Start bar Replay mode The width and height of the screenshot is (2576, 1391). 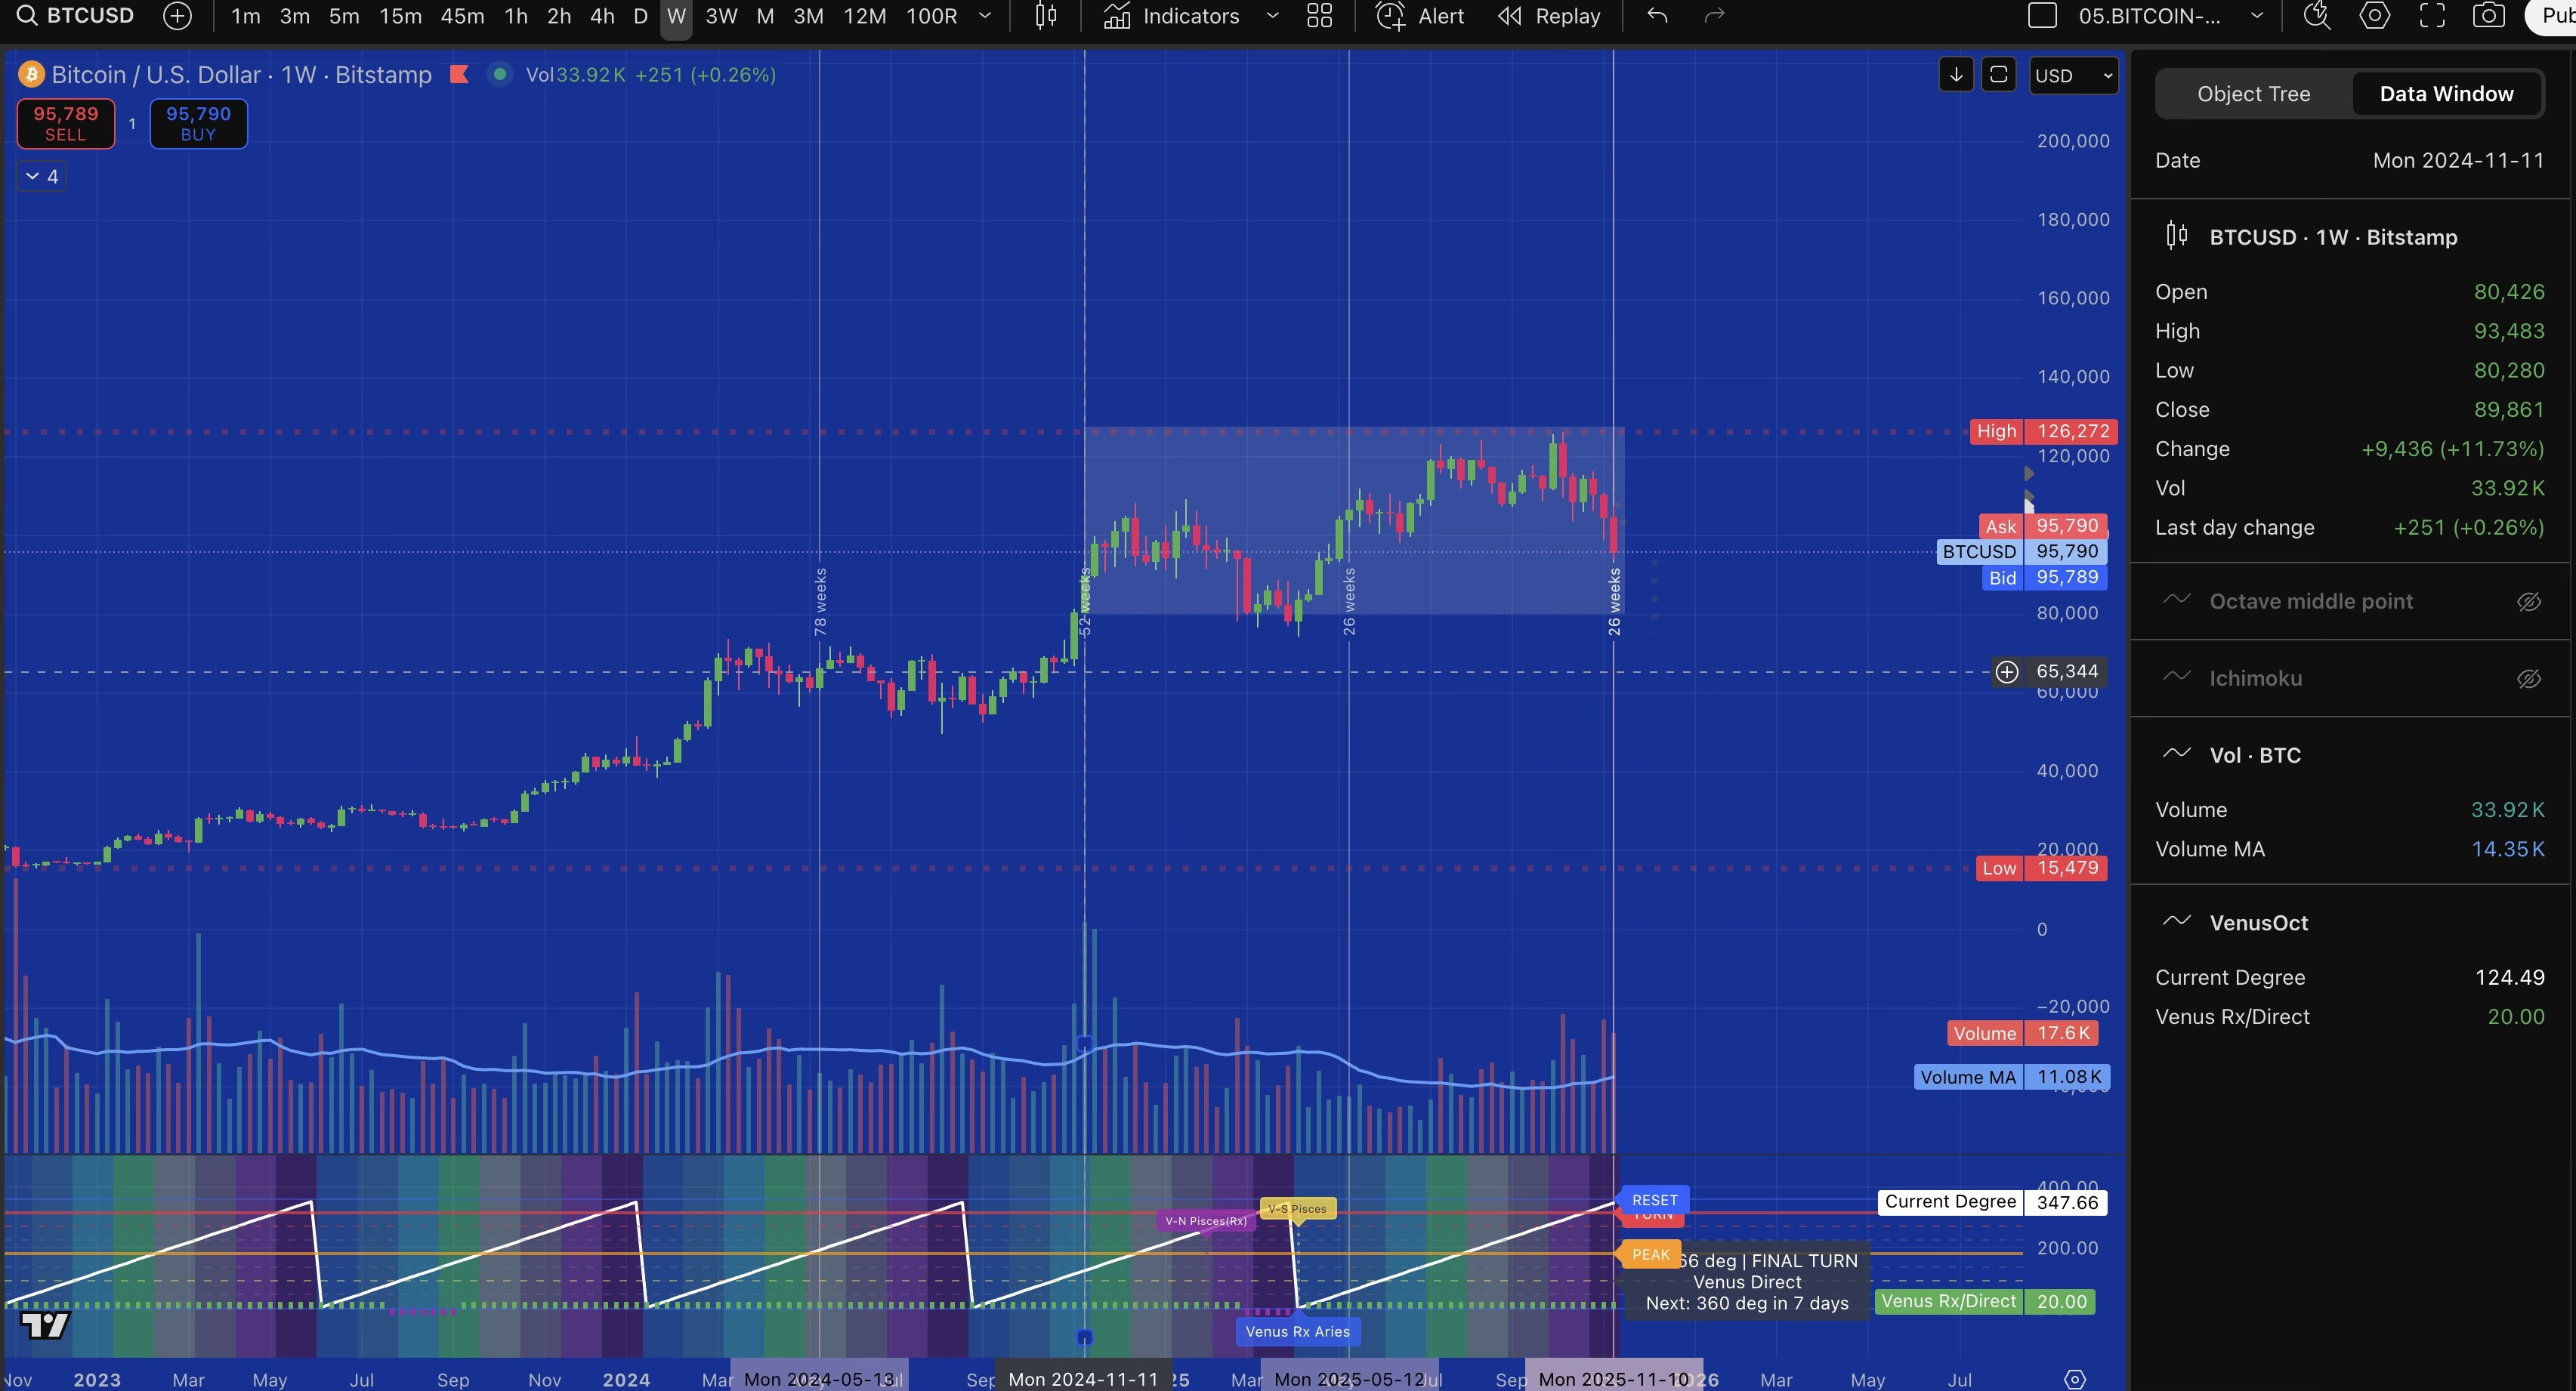coord(1549,16)
